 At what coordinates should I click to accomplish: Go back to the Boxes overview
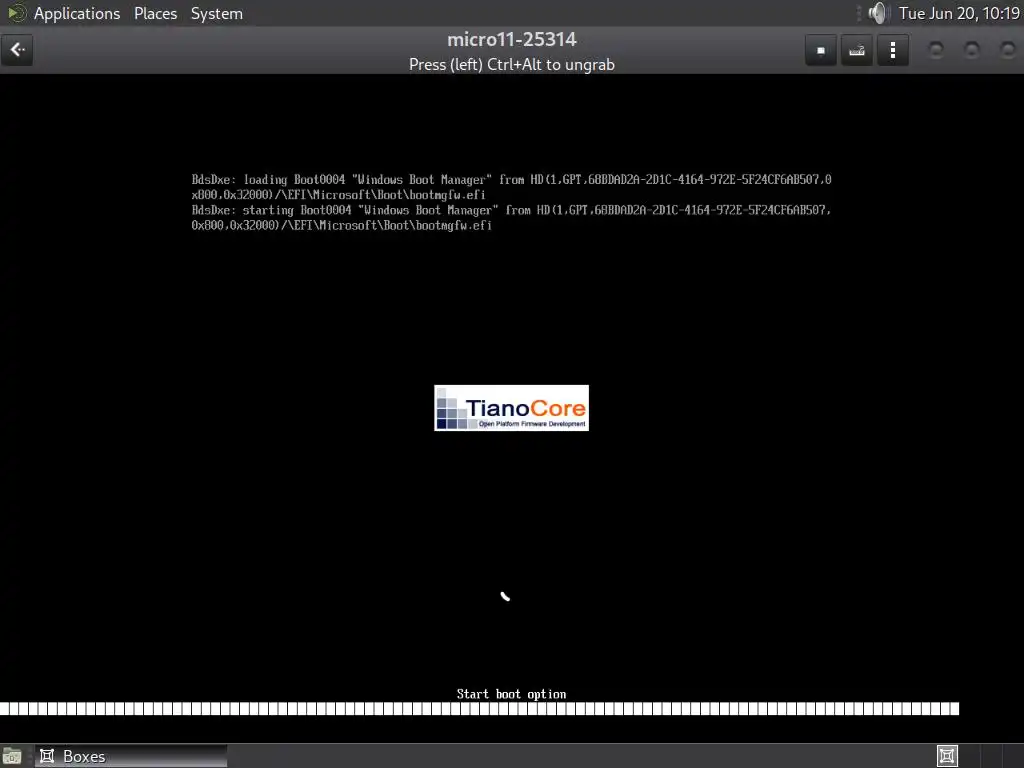point(18,50)
